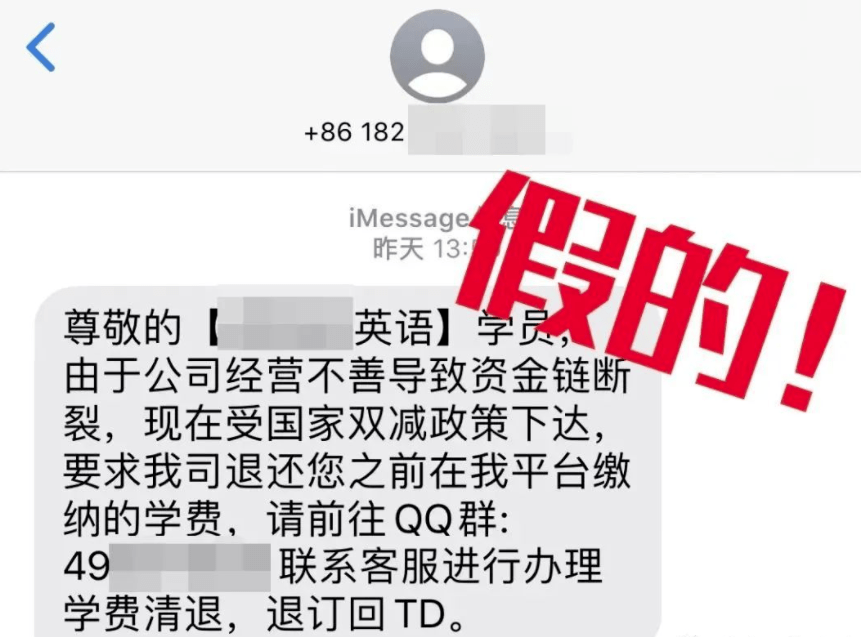Open the gray contact avatar
The width and height of the screenshot is (861, 637).
(437, 56)
